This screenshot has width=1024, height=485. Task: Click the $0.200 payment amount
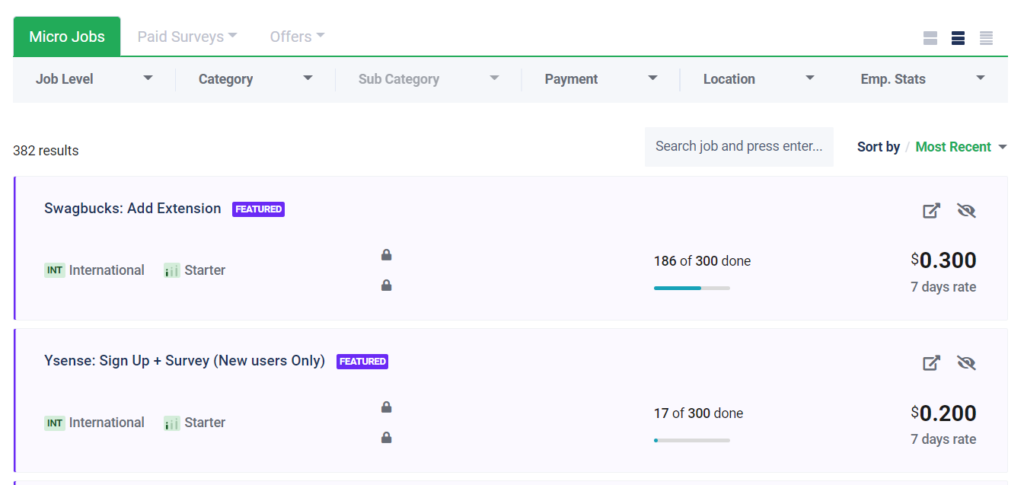tap(944, 413)
